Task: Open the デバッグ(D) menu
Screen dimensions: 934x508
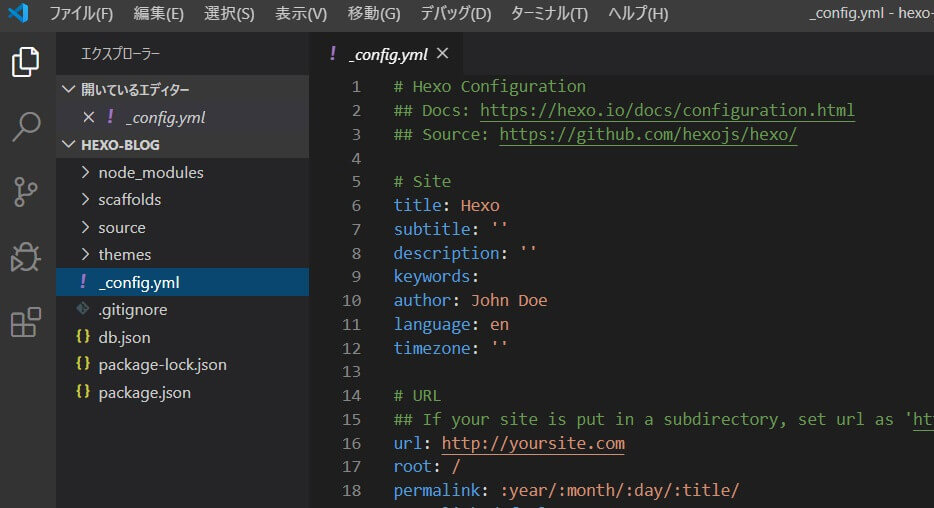Action: (x=456, y=13)
